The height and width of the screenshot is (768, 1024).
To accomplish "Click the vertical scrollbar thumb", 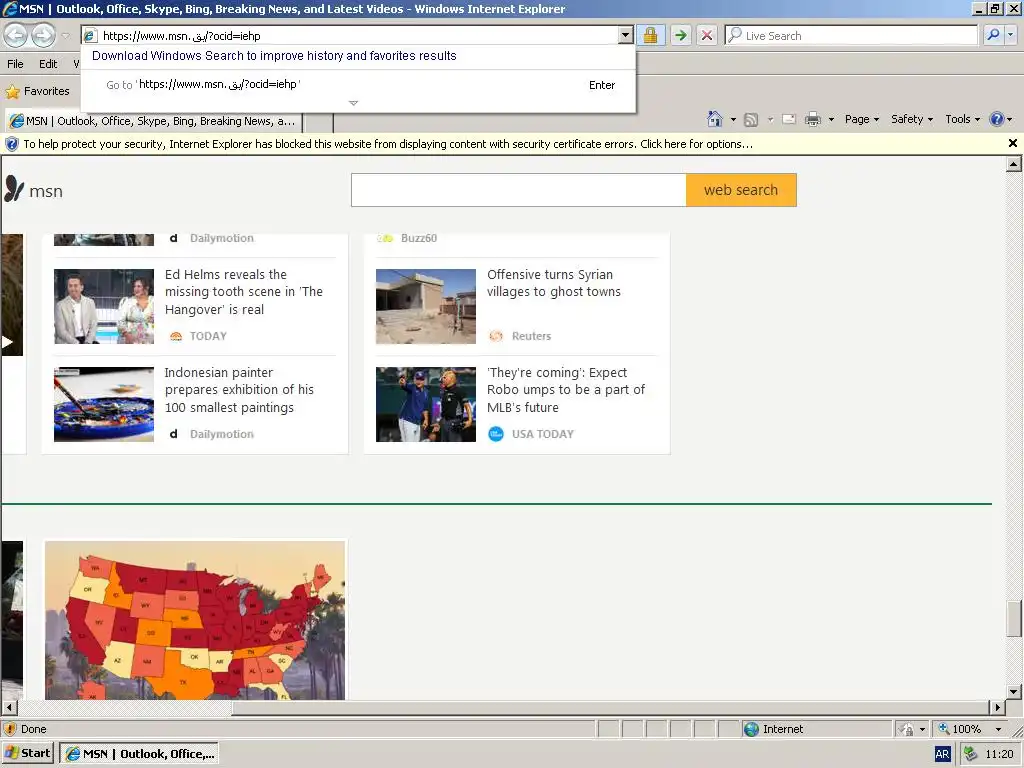I will click(1013, 618).
